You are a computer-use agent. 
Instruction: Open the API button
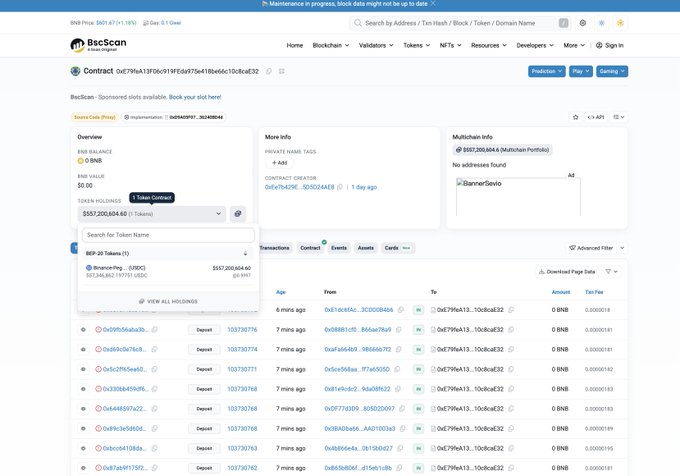tap(595, 117)
